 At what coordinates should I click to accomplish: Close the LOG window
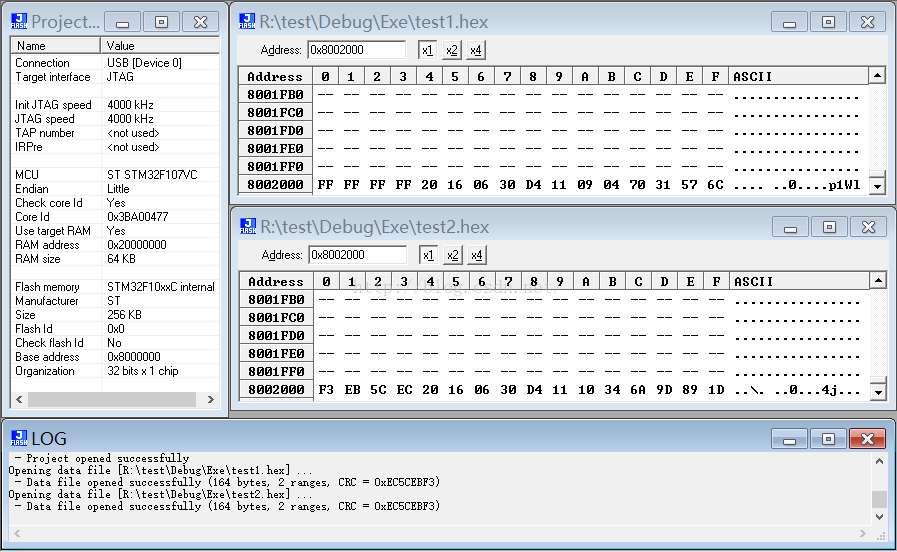point(867,439)
